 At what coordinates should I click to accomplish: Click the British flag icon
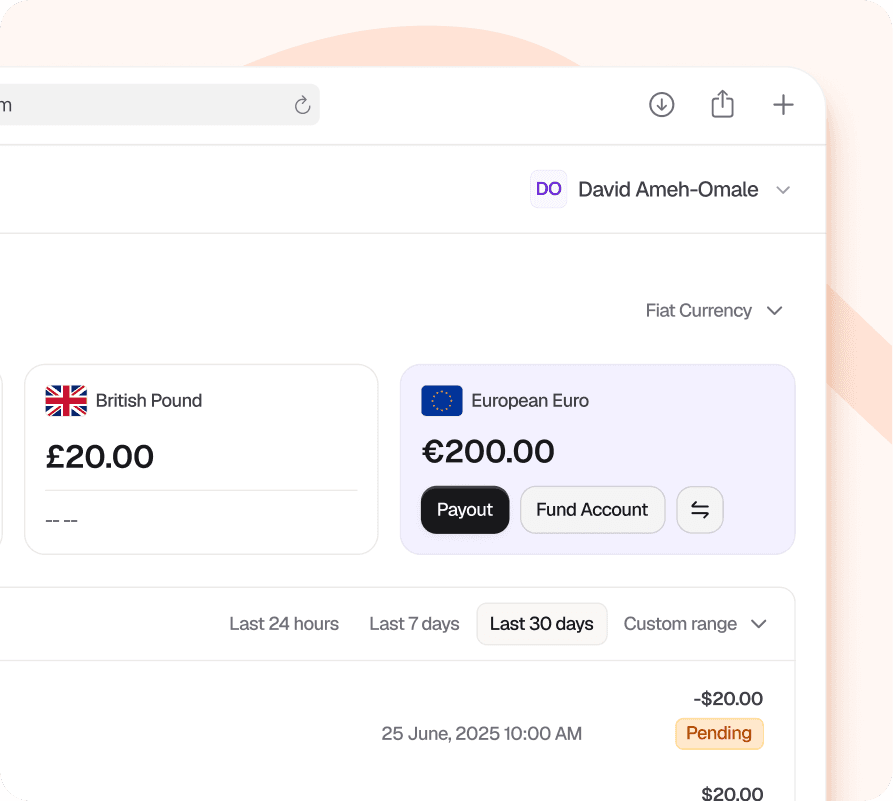66,401
